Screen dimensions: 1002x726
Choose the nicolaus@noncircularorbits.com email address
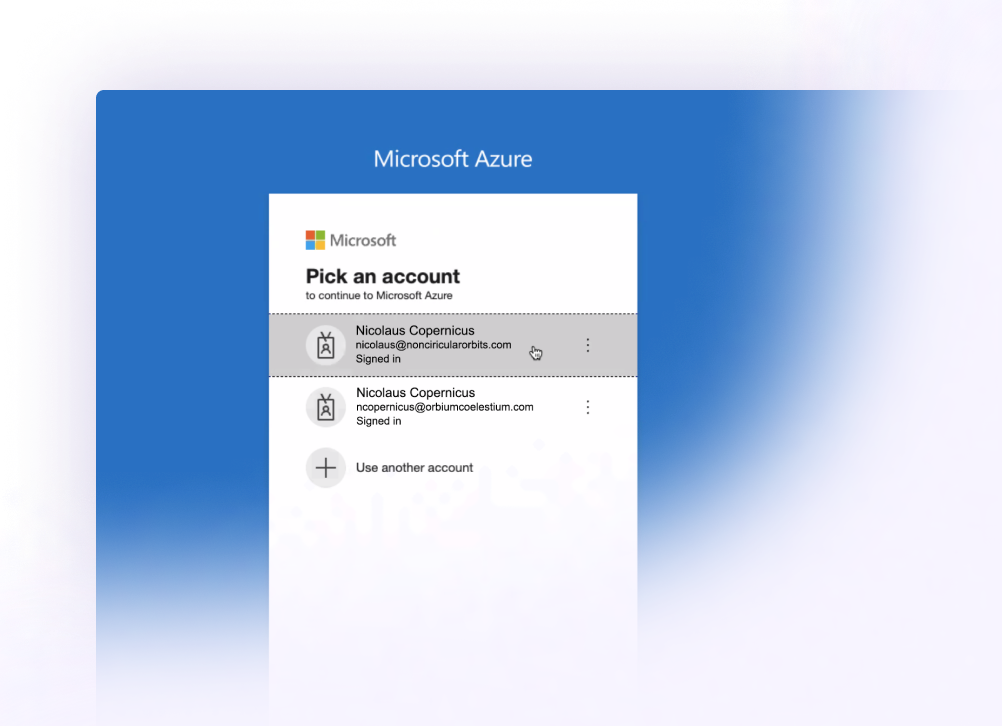(433, 345)
